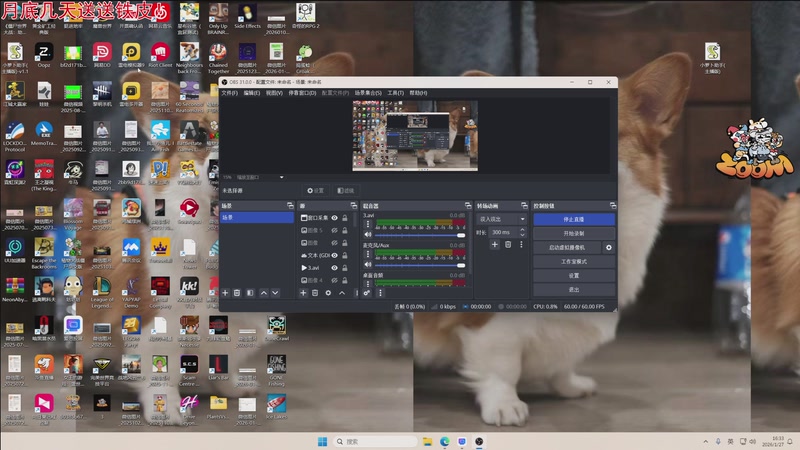Add a new scene with the plus icon
Viewport: 800px width, 450px height.
226,293
